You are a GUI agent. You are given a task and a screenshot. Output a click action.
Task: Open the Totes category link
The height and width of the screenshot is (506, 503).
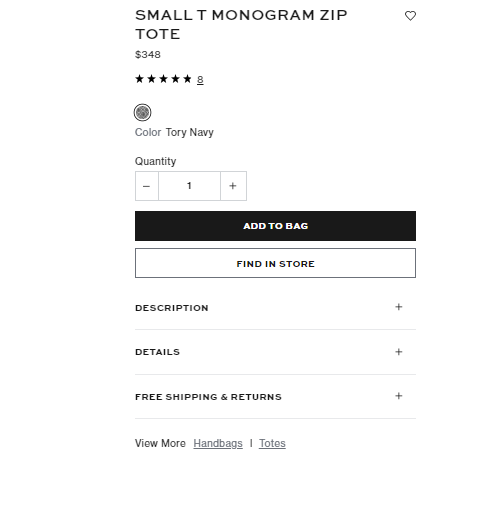coord(272,443)
